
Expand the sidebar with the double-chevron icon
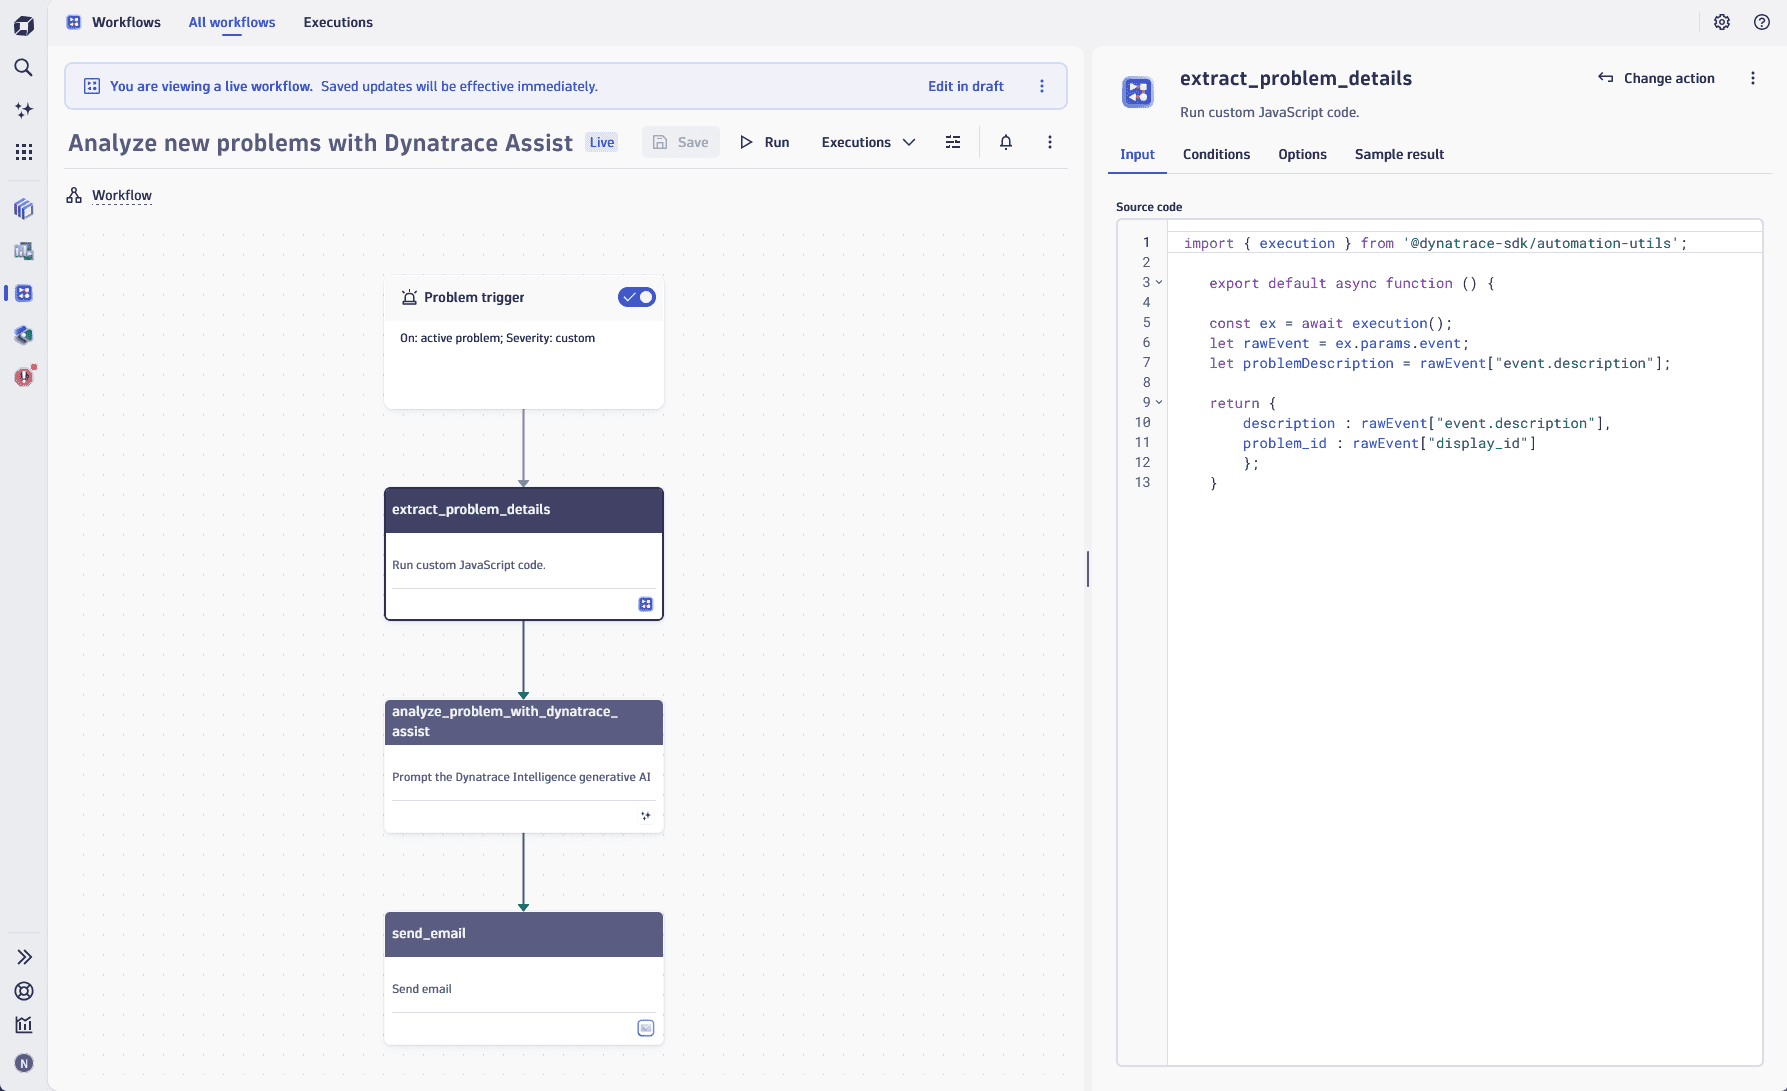click(23, 957)
